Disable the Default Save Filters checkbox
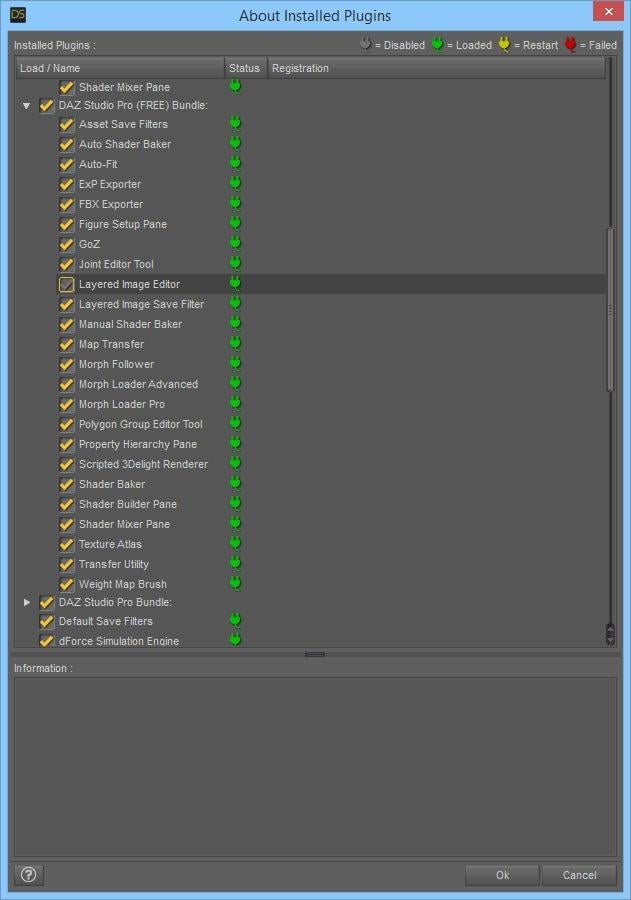 pos(47,622)
